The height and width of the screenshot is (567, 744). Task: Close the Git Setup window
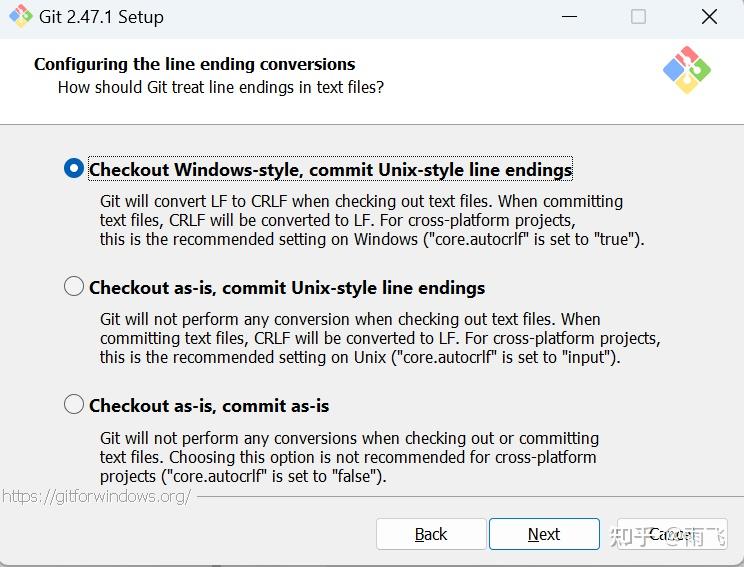point(709,17)
